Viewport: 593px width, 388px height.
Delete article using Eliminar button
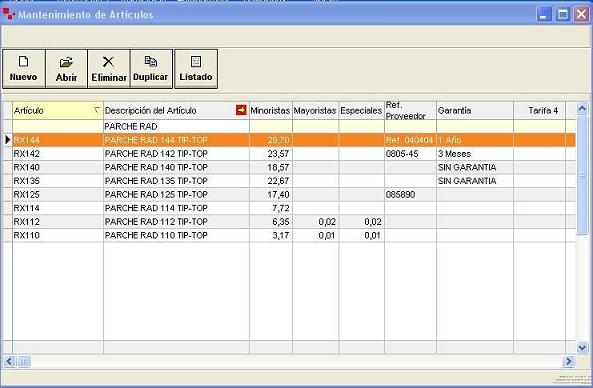coord(109,69)
